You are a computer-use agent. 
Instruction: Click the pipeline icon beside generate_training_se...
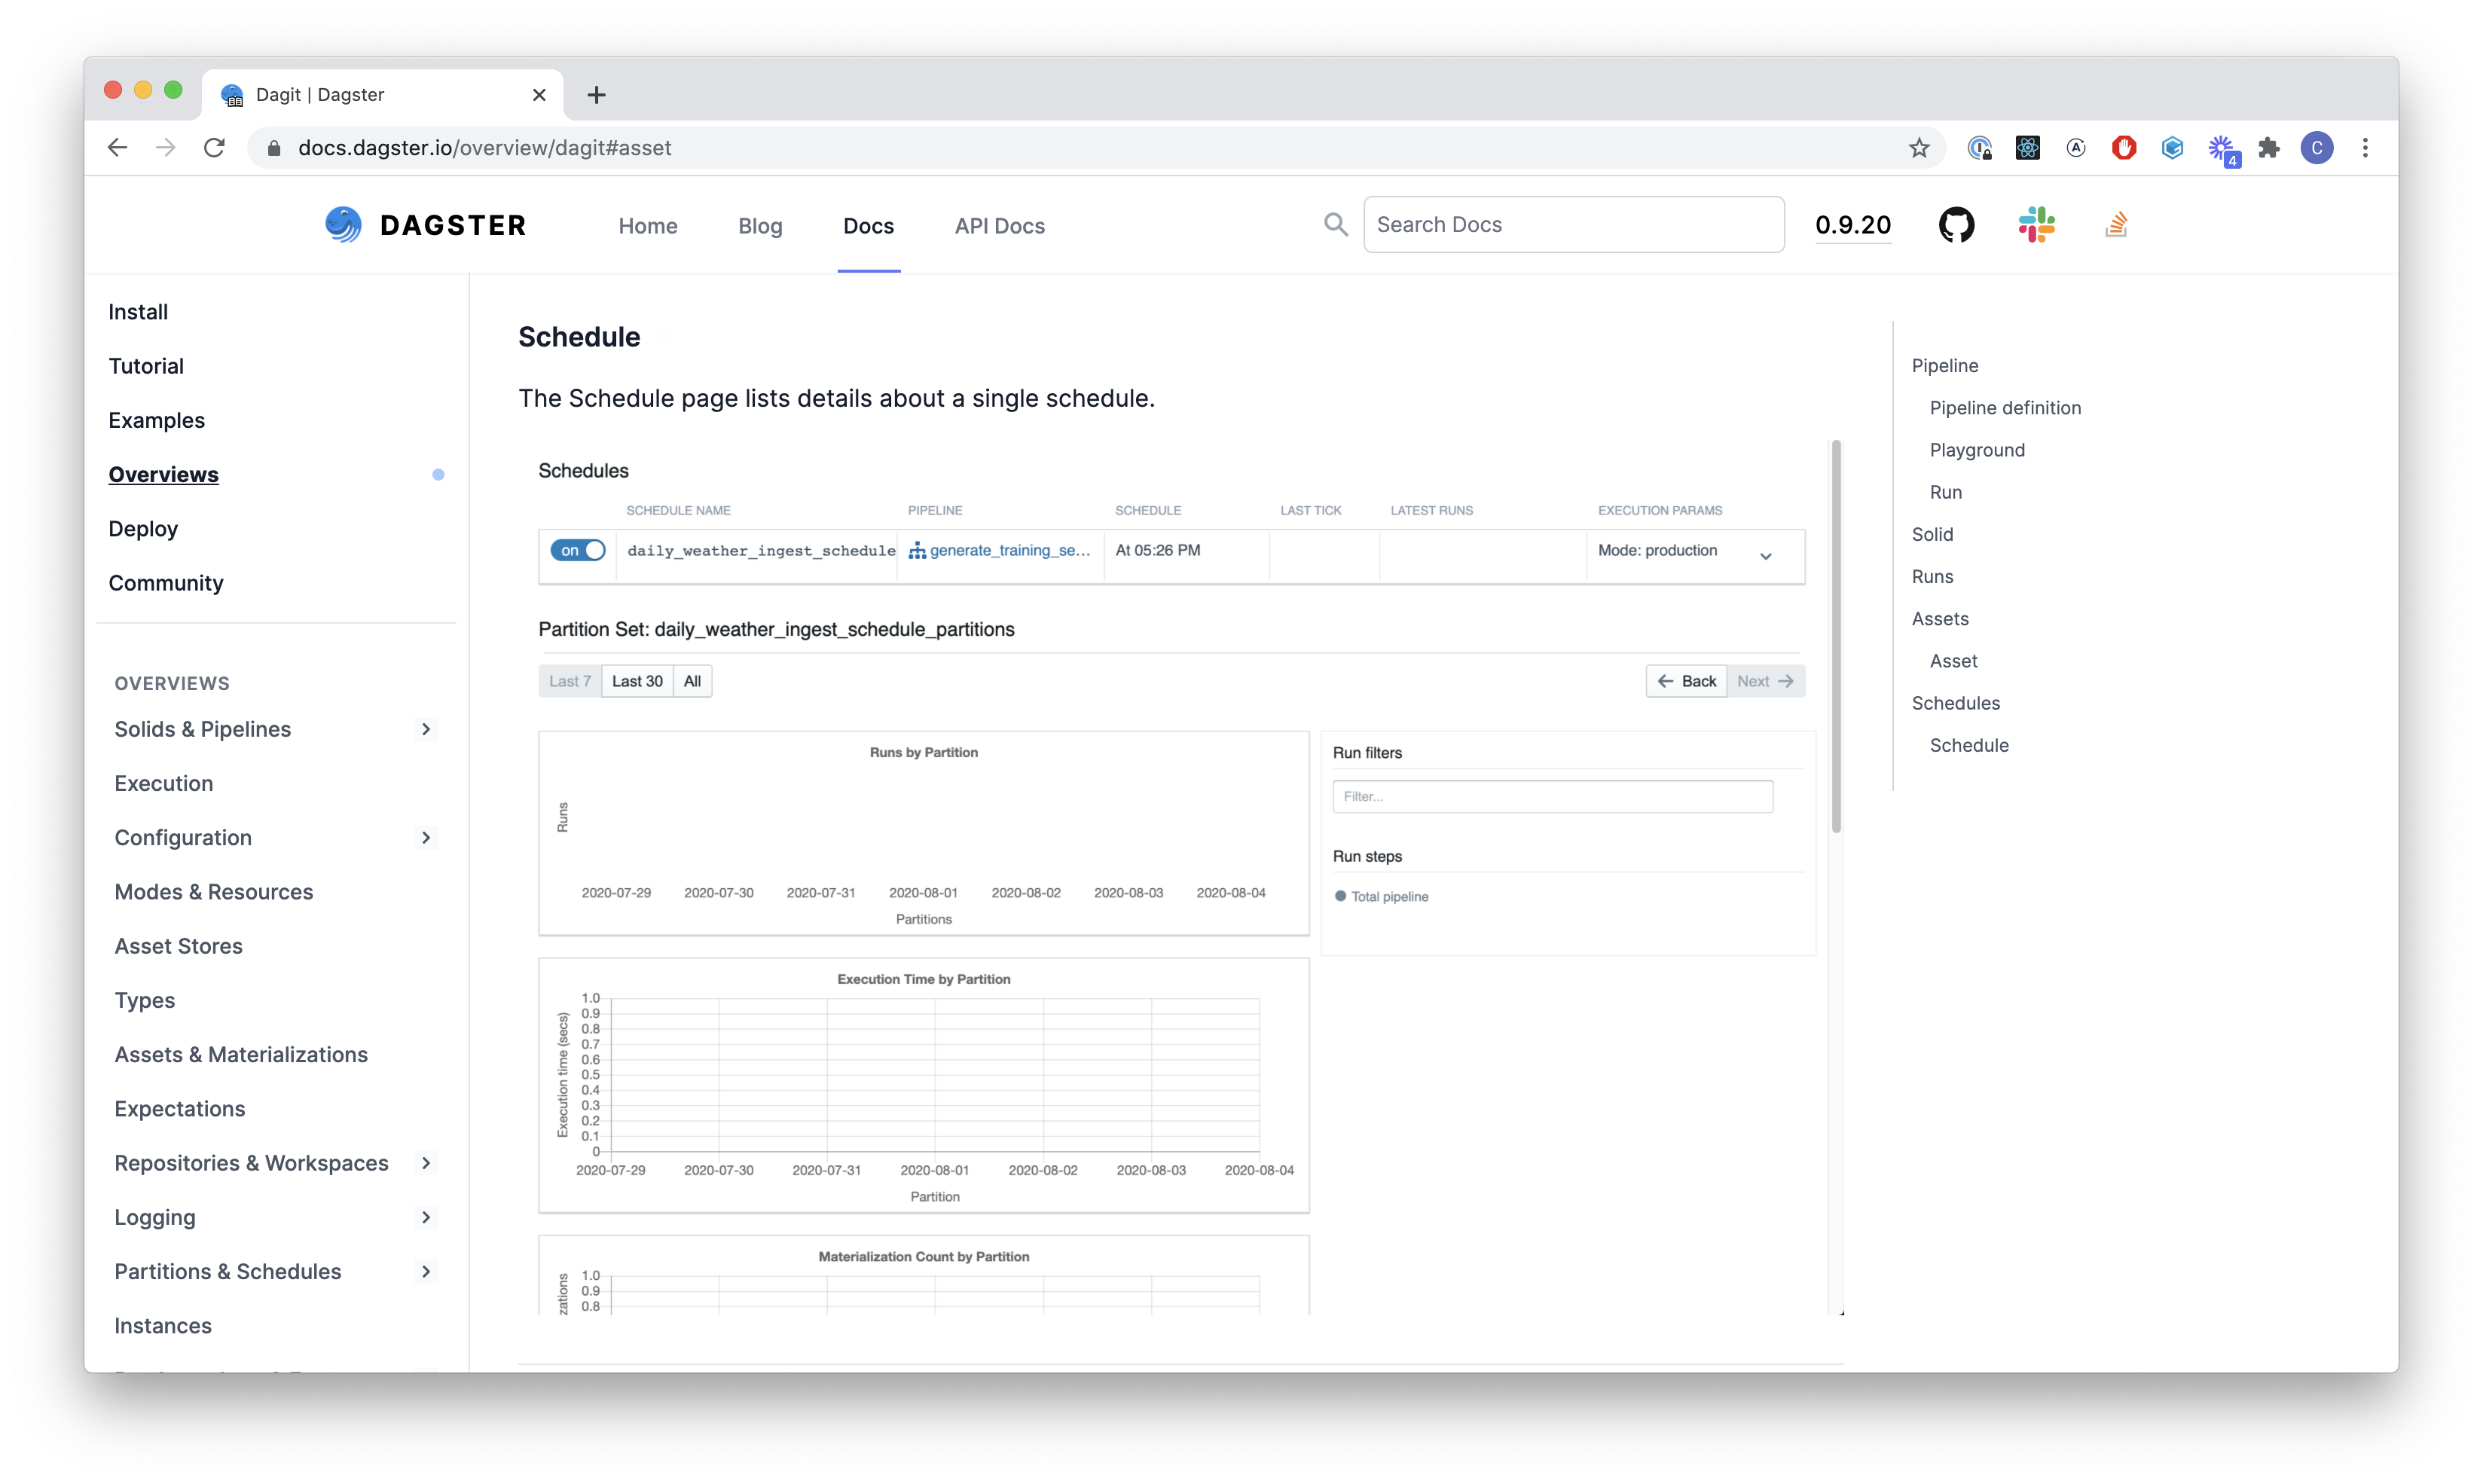916,551
